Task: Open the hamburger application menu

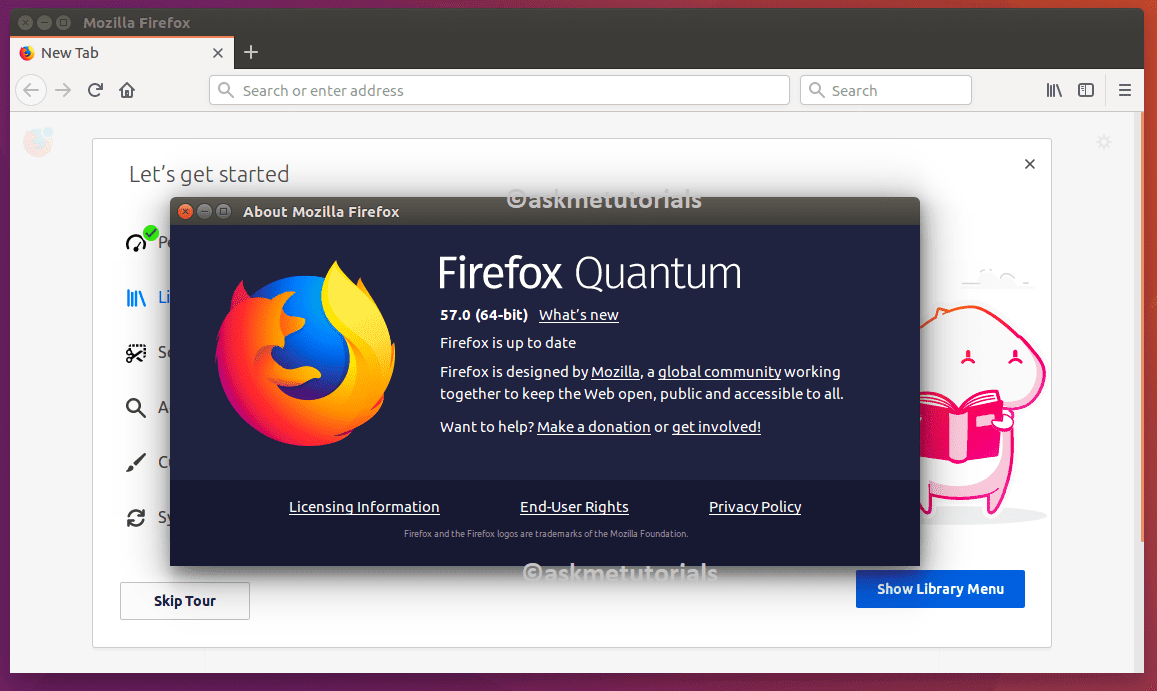Action: (x=1125, y=90)
